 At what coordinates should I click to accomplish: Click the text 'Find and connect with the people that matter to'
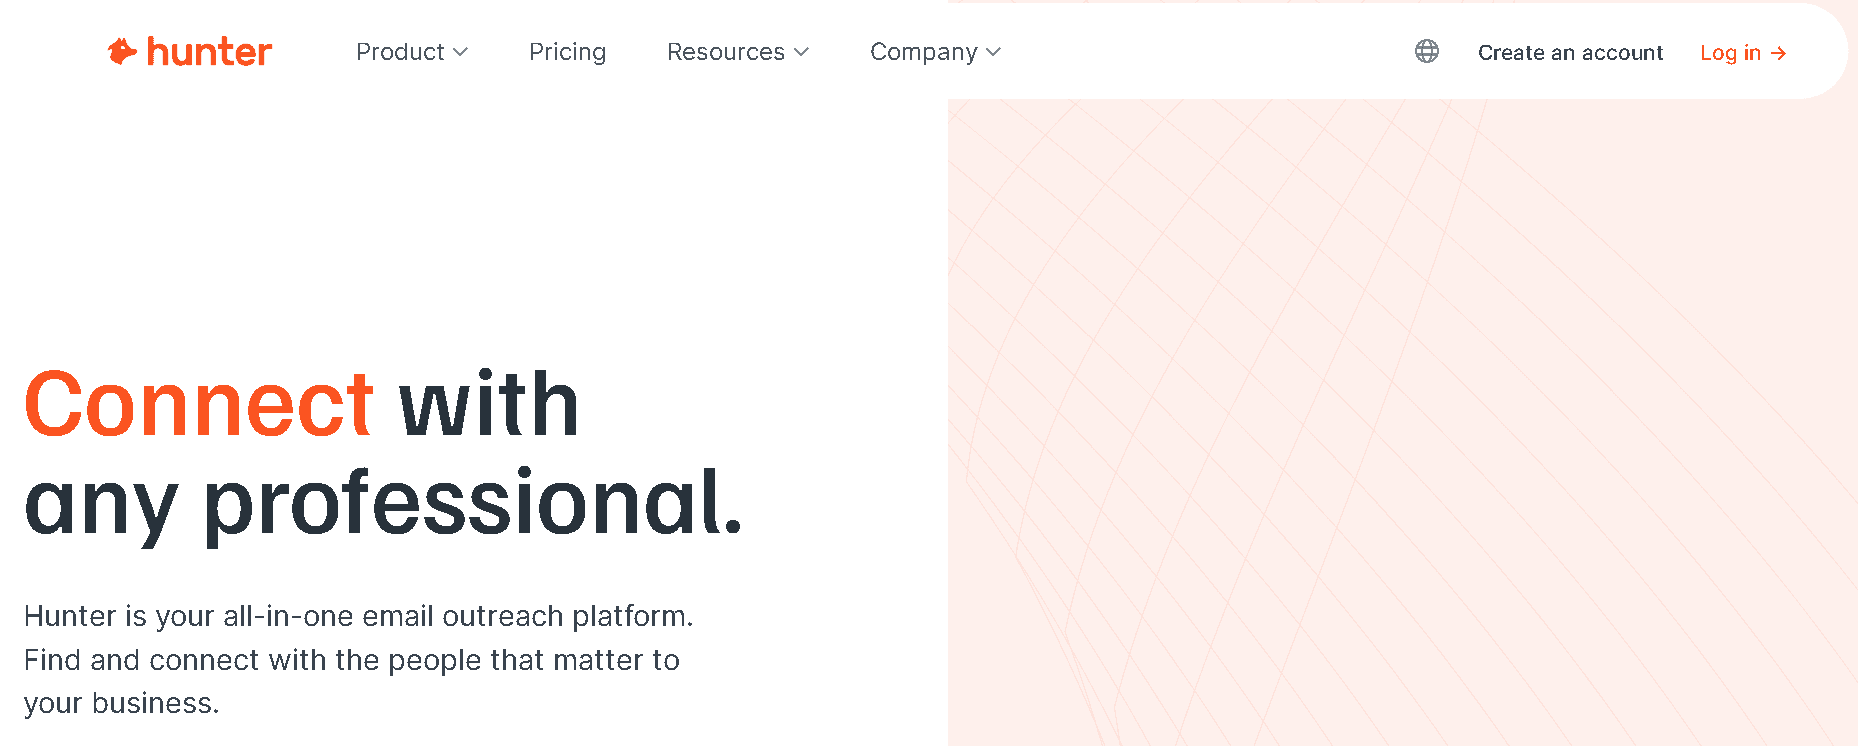(352, 660)
